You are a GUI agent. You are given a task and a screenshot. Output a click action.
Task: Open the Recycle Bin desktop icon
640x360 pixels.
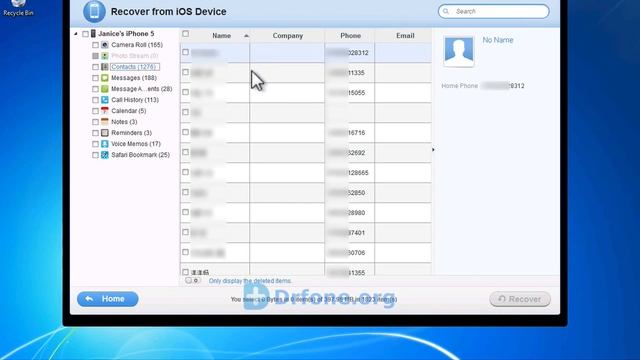18,7
